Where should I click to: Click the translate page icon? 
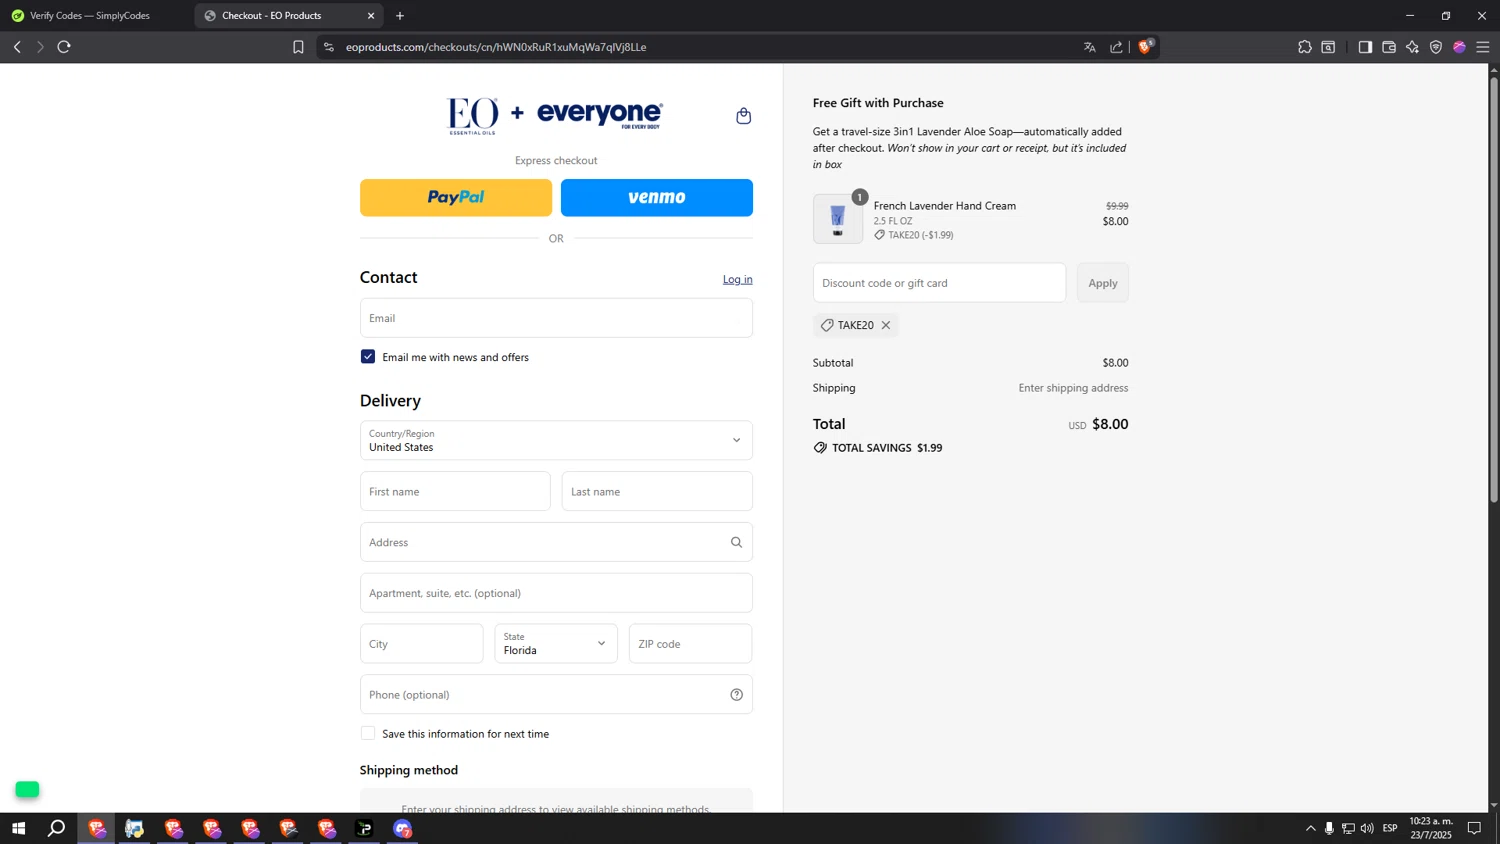coord(1090,47)
